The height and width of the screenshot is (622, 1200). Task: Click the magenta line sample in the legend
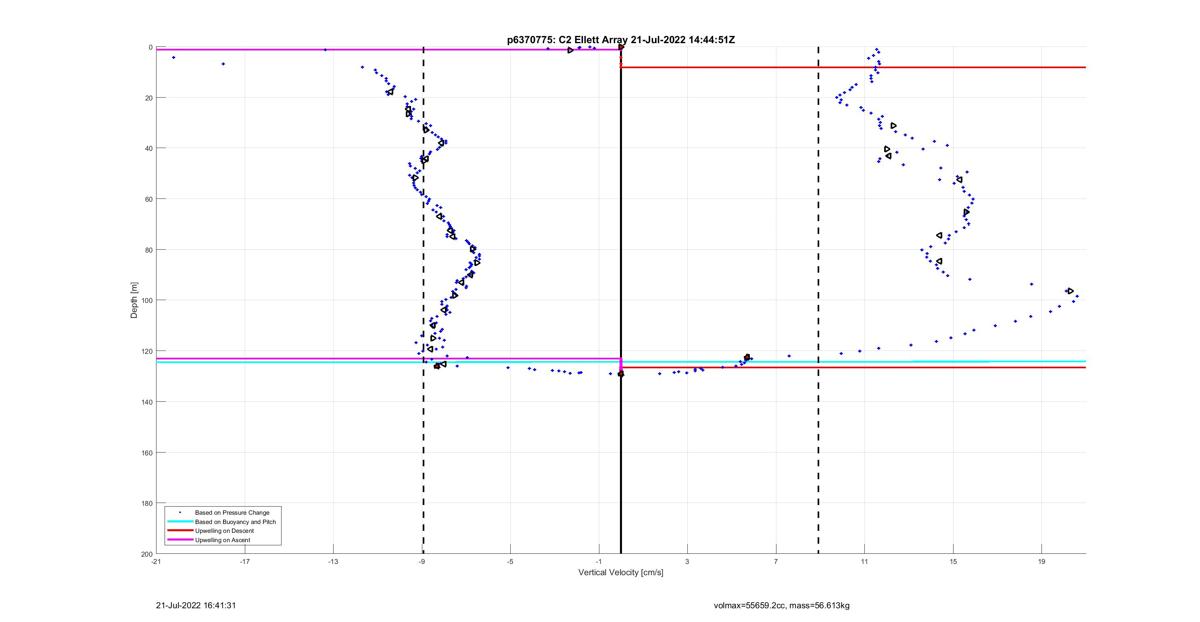click(x=178, y=540)
